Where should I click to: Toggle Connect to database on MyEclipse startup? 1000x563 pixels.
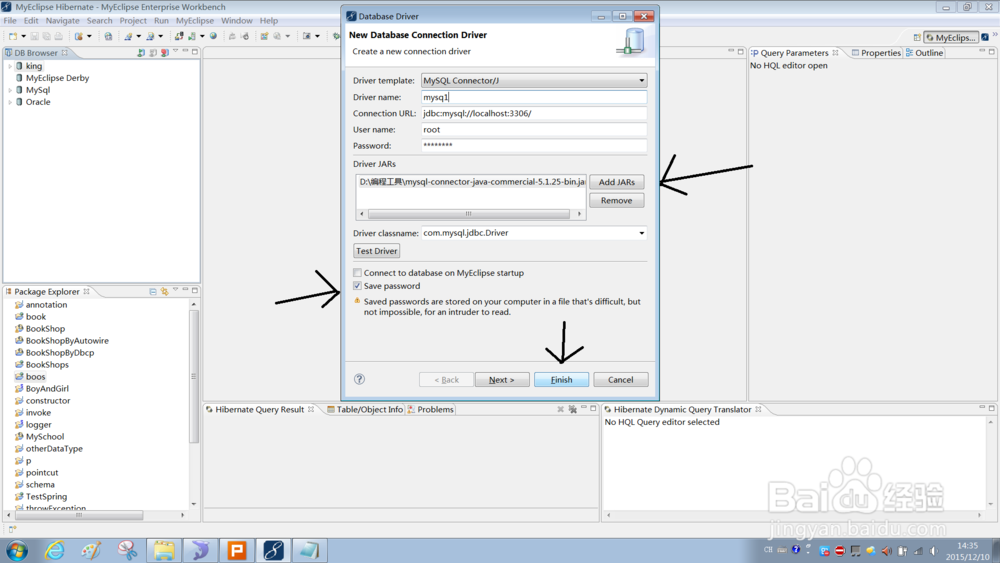(x=357, y=273)
